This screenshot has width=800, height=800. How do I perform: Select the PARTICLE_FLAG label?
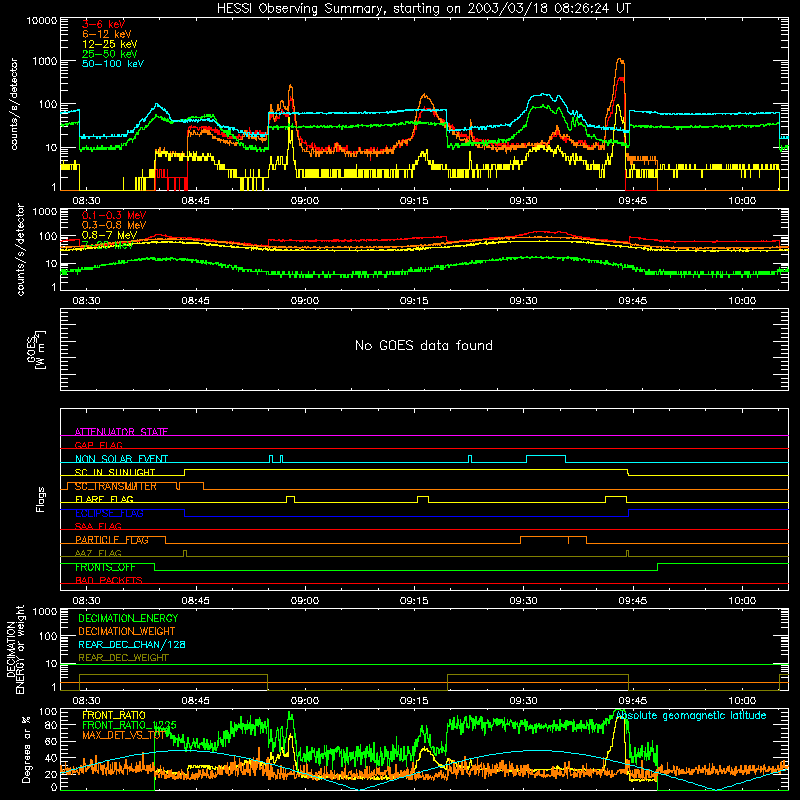click(112, 540)
